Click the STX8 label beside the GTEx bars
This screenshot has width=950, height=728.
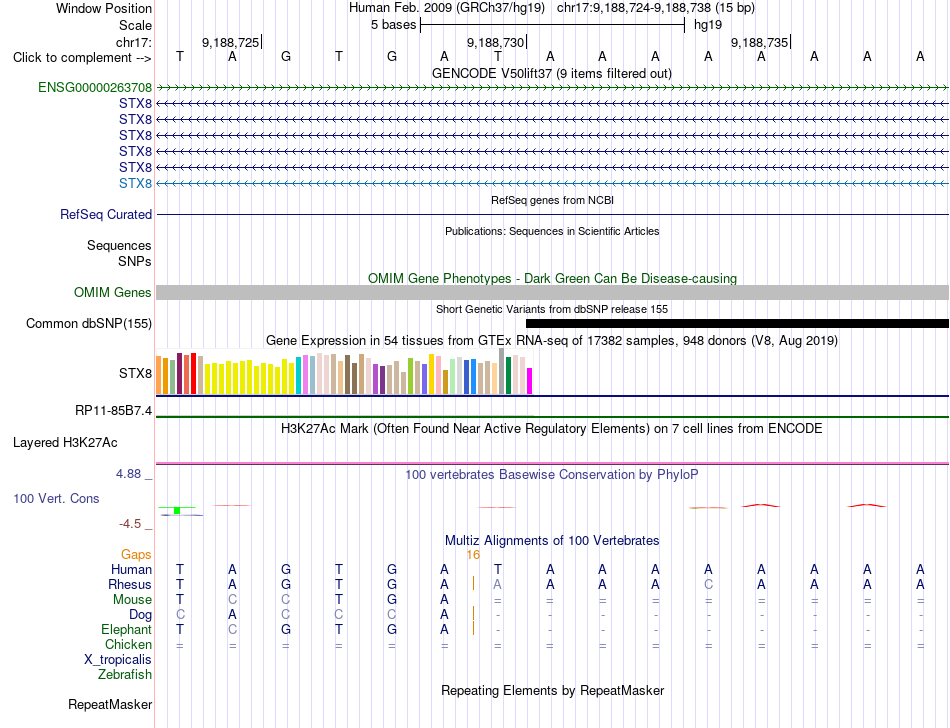coord(135,373)
